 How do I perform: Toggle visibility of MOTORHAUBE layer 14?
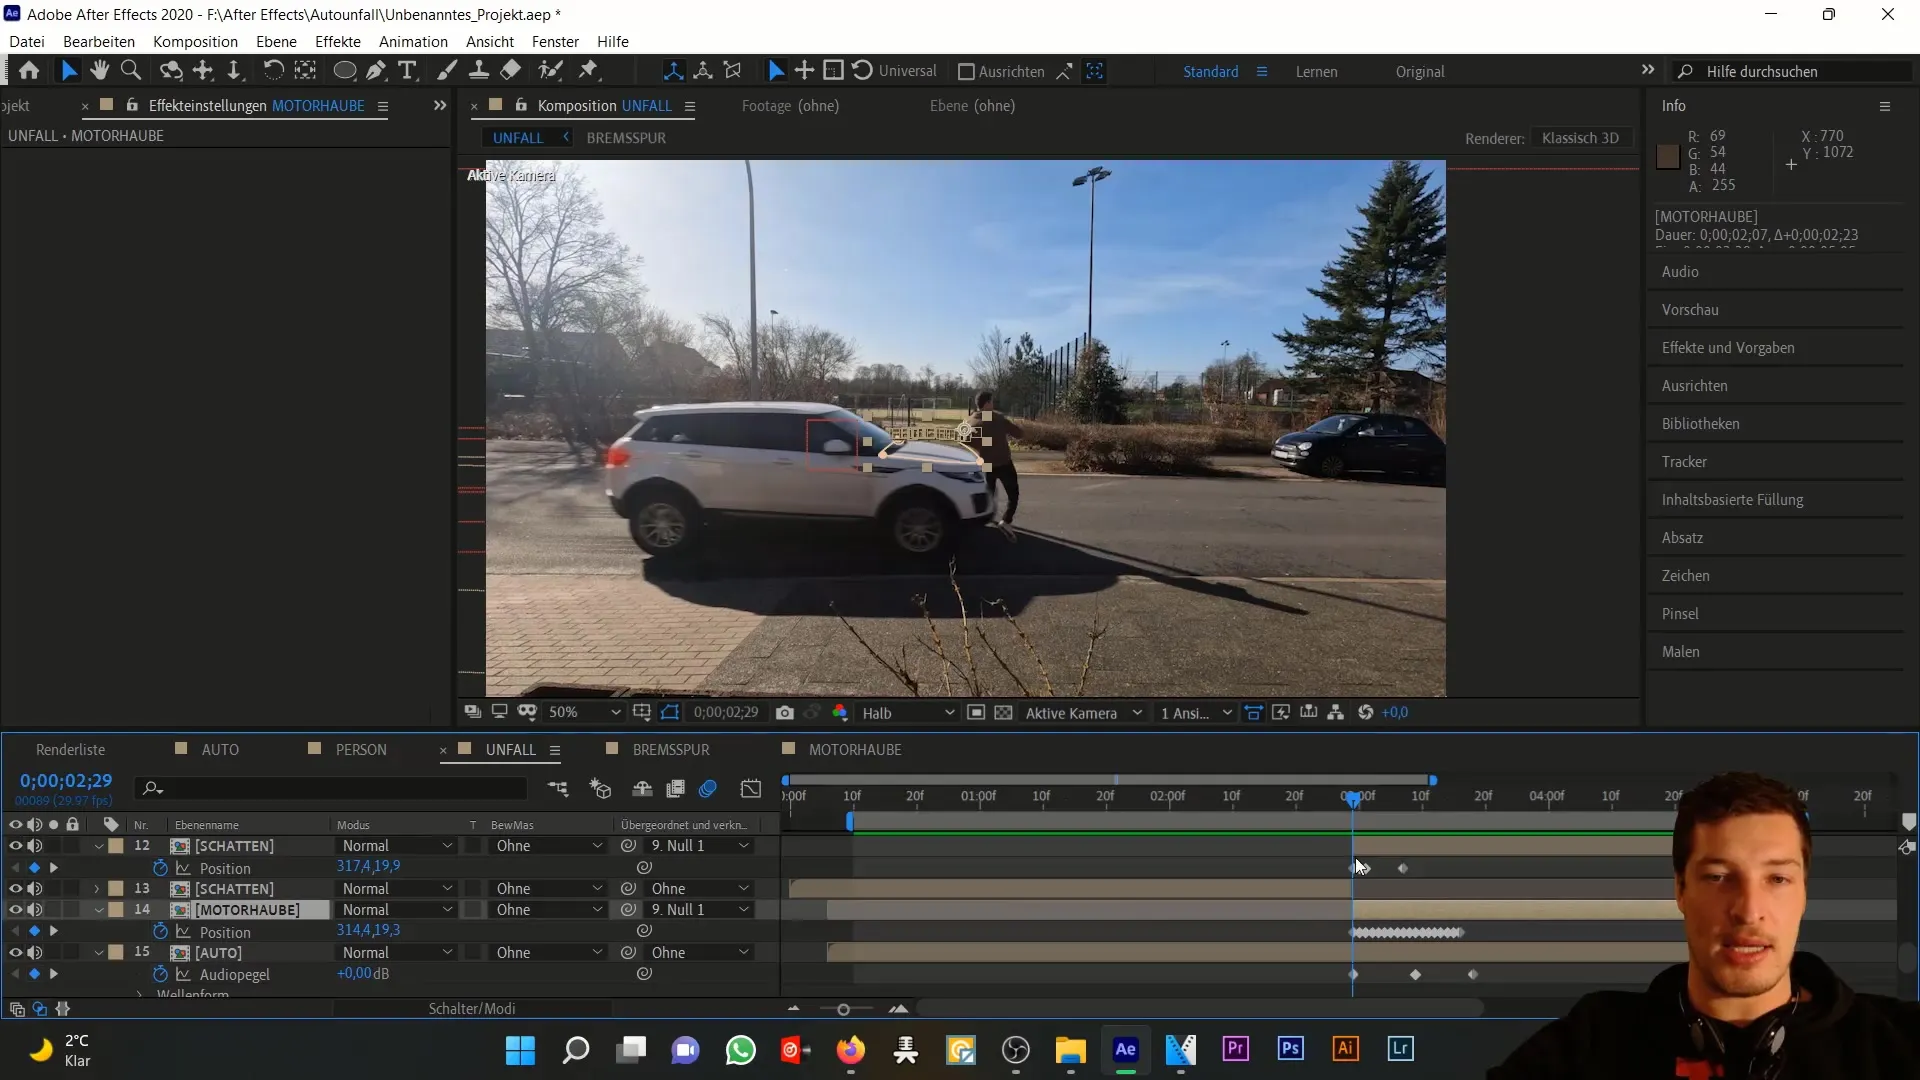(x=15, y=910)
